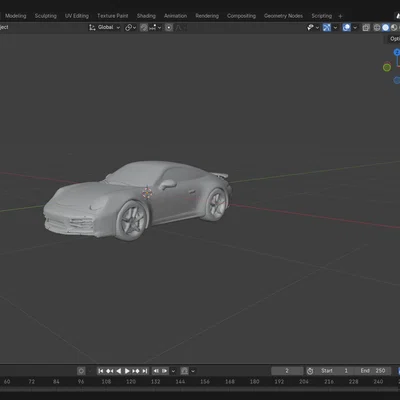
Task: Switch to the Sculpting workspace tab
Action: click(x=46, y=16)
